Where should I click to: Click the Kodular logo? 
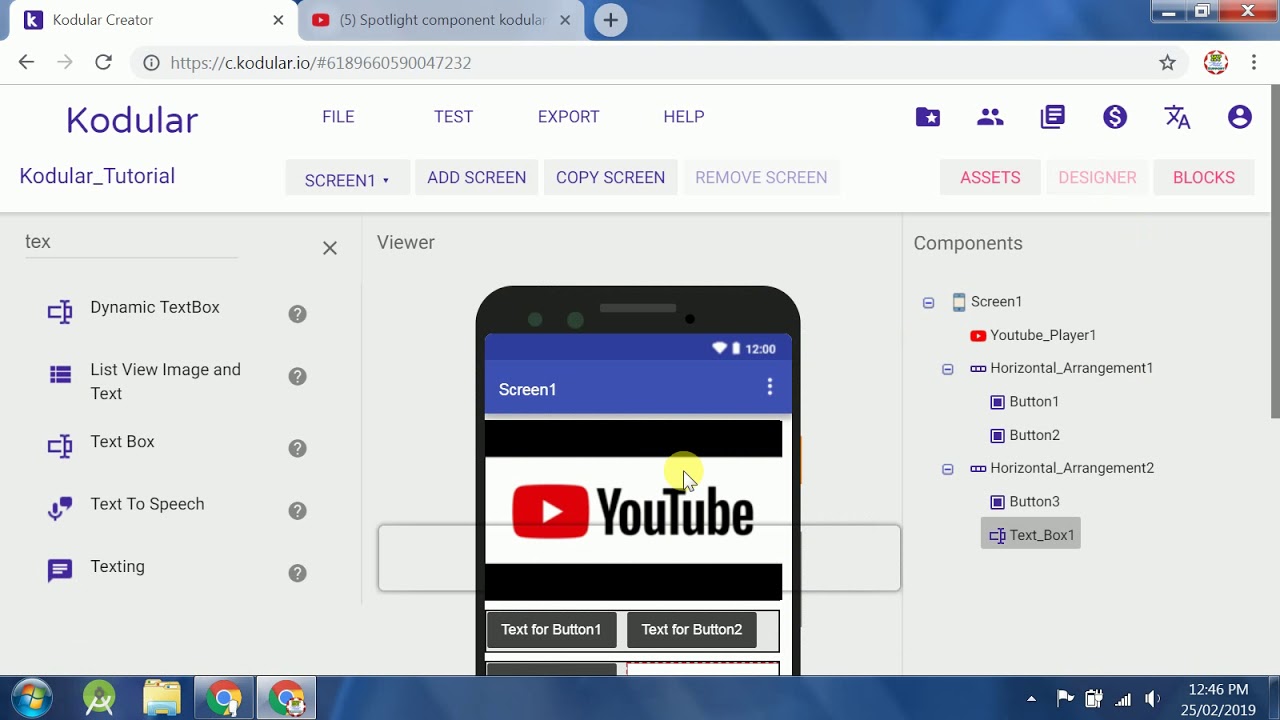tap(132, 120)
